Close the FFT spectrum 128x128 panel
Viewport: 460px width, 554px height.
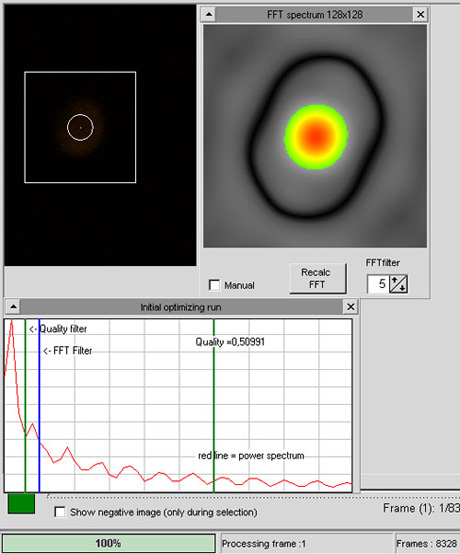pyautogui.click(x=420, y=14)
